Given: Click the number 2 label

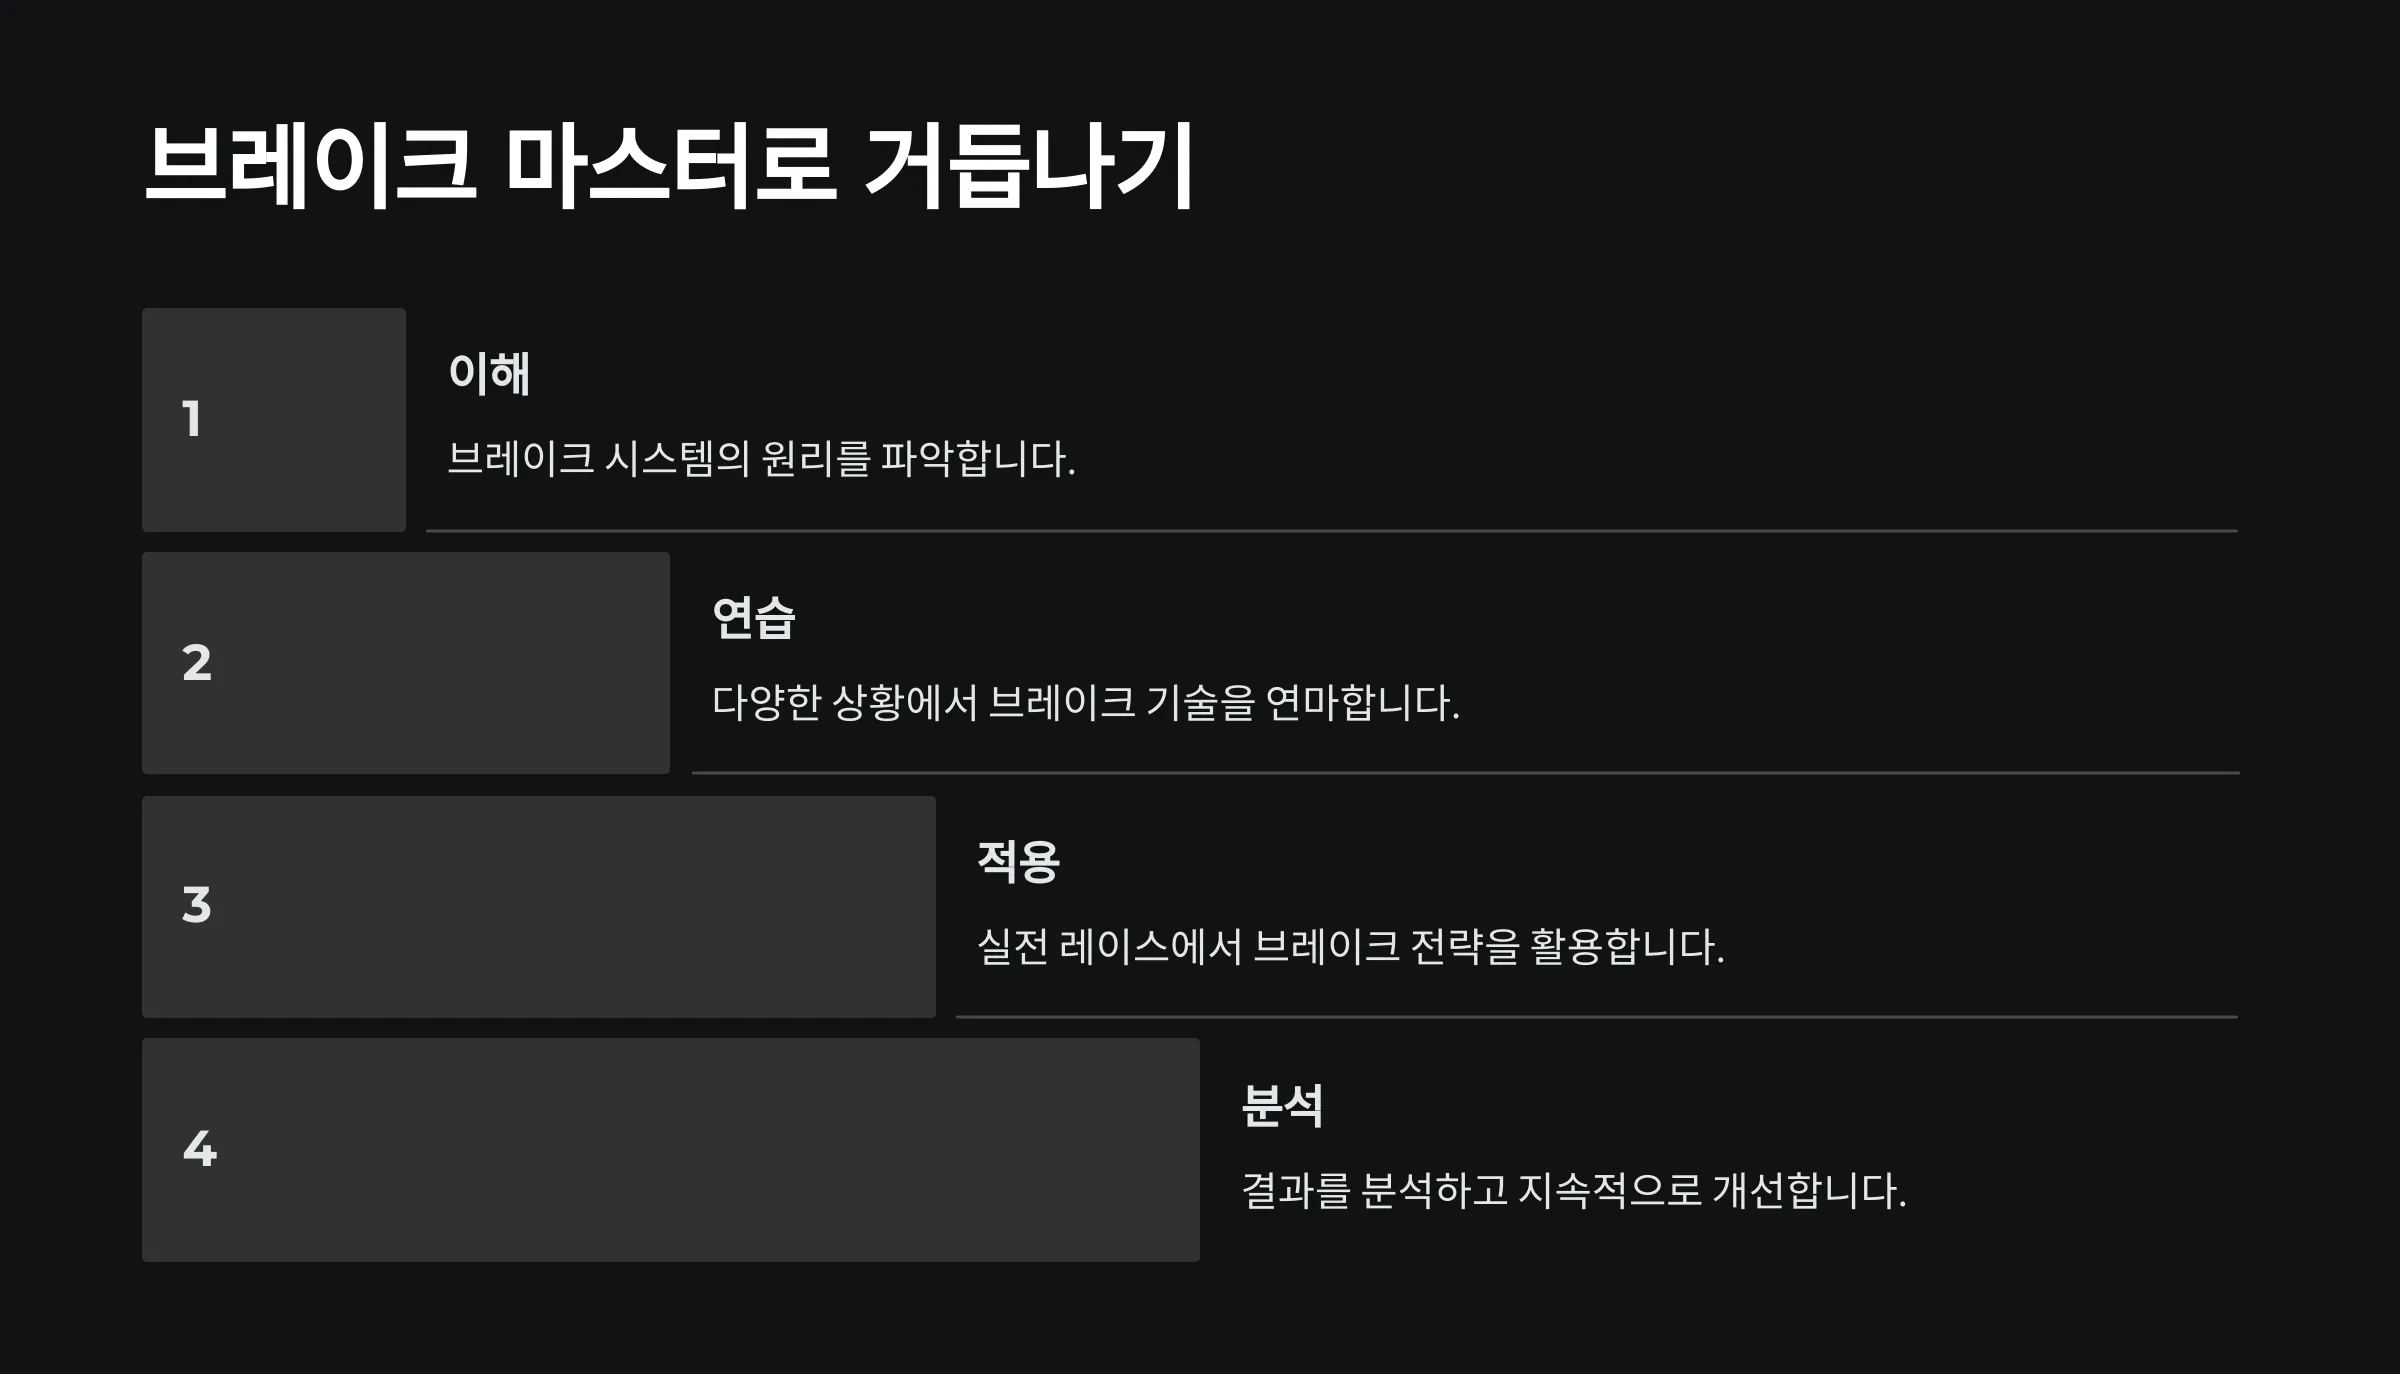Looking at the screenshot, I should click(x=197, y=663).
